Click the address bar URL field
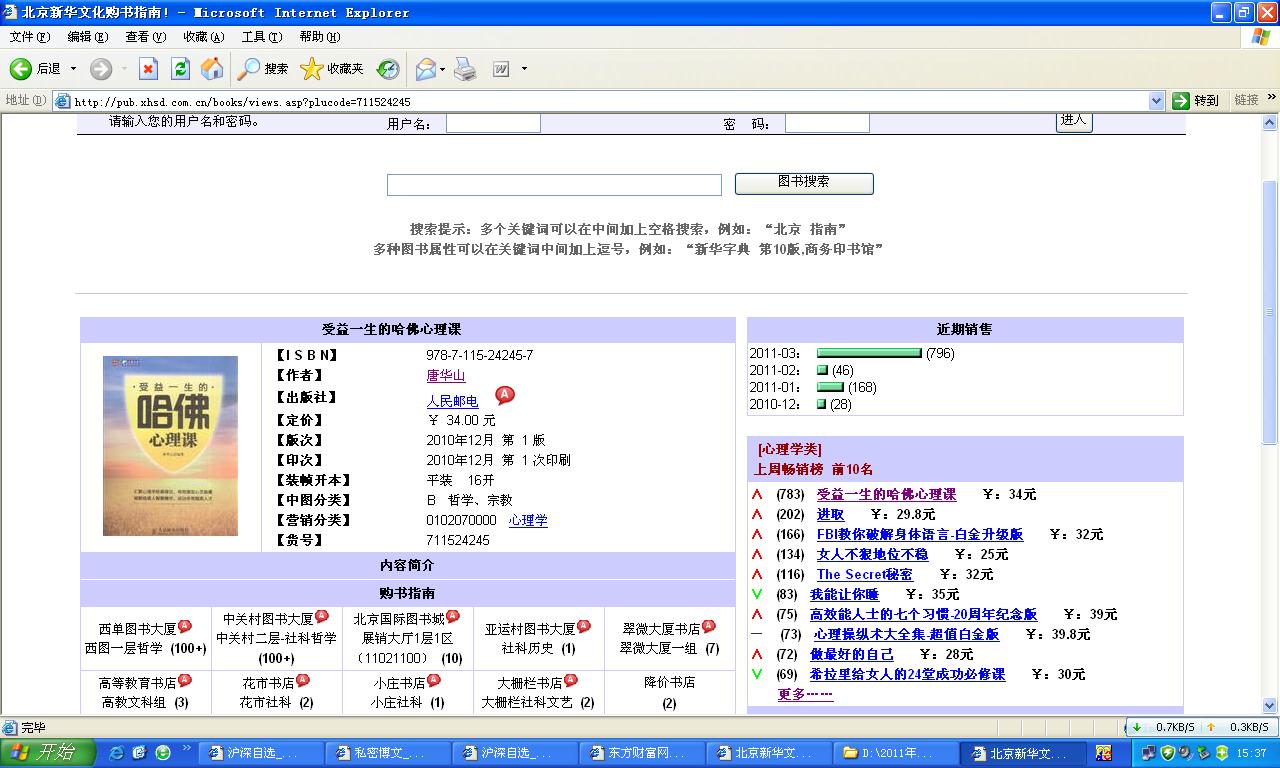Viewport: 1280px width, 768px height. 610,101
